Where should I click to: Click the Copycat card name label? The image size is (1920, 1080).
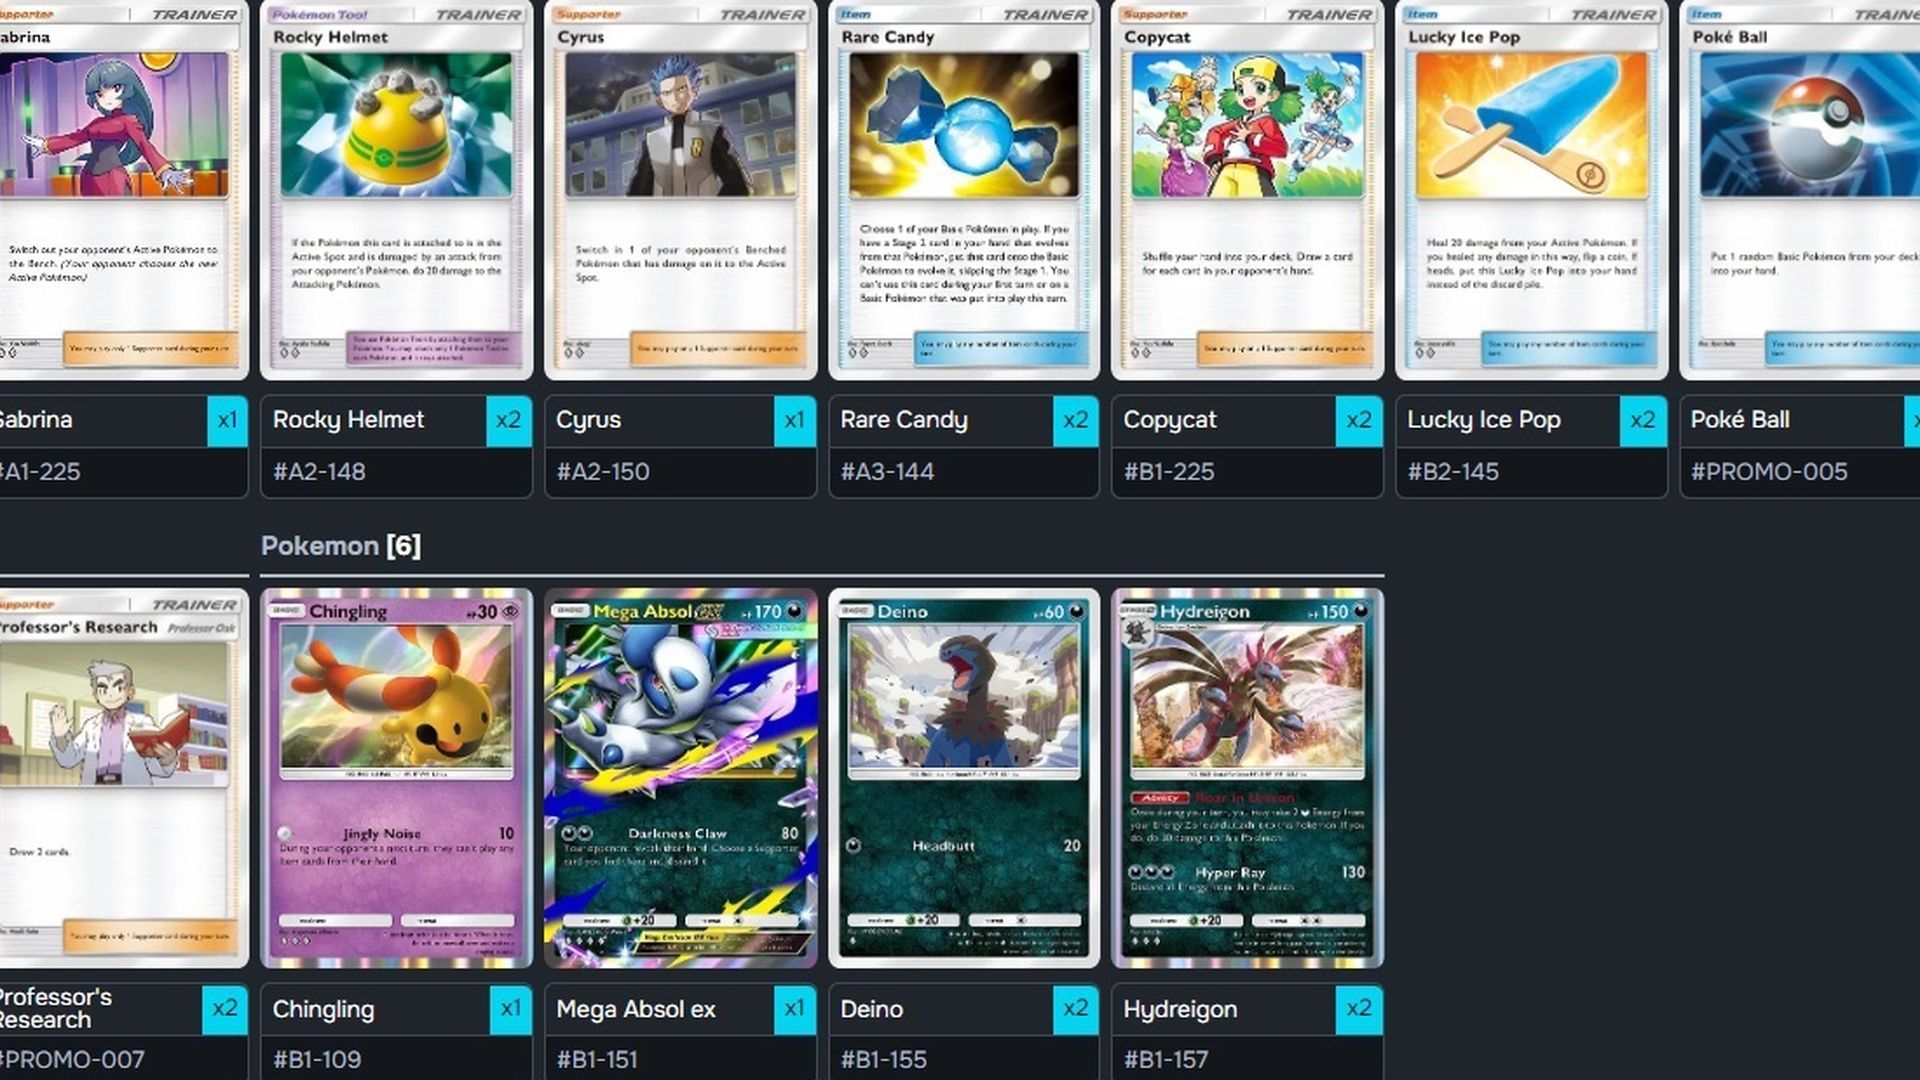[1170, 420]
